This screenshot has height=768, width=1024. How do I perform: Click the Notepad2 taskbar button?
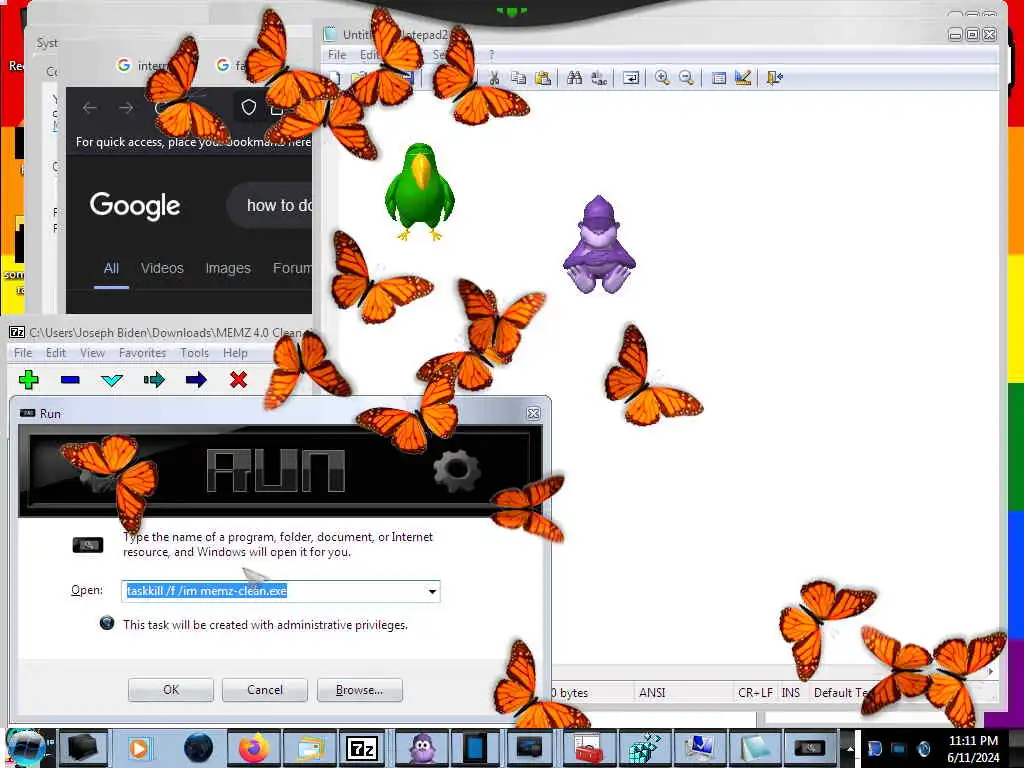[x=756, y=748]
